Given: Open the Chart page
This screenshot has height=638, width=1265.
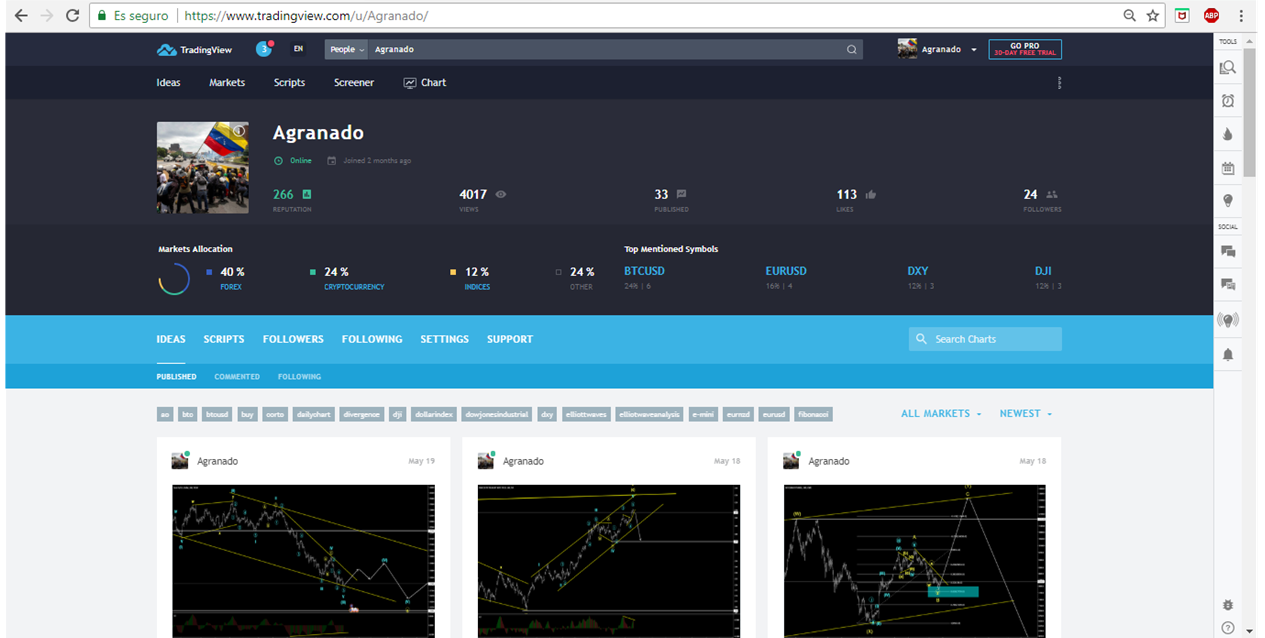Looking at the screenshot, I should [425, 83].
